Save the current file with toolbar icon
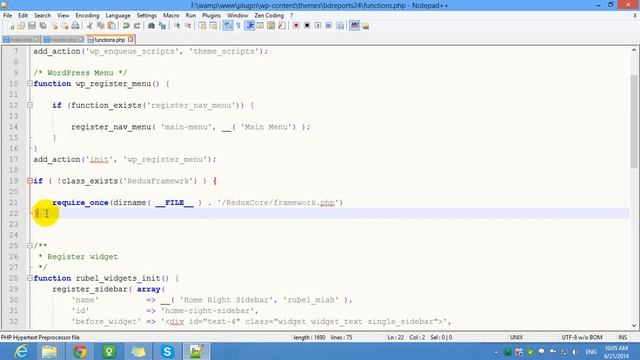 point(32,26)
